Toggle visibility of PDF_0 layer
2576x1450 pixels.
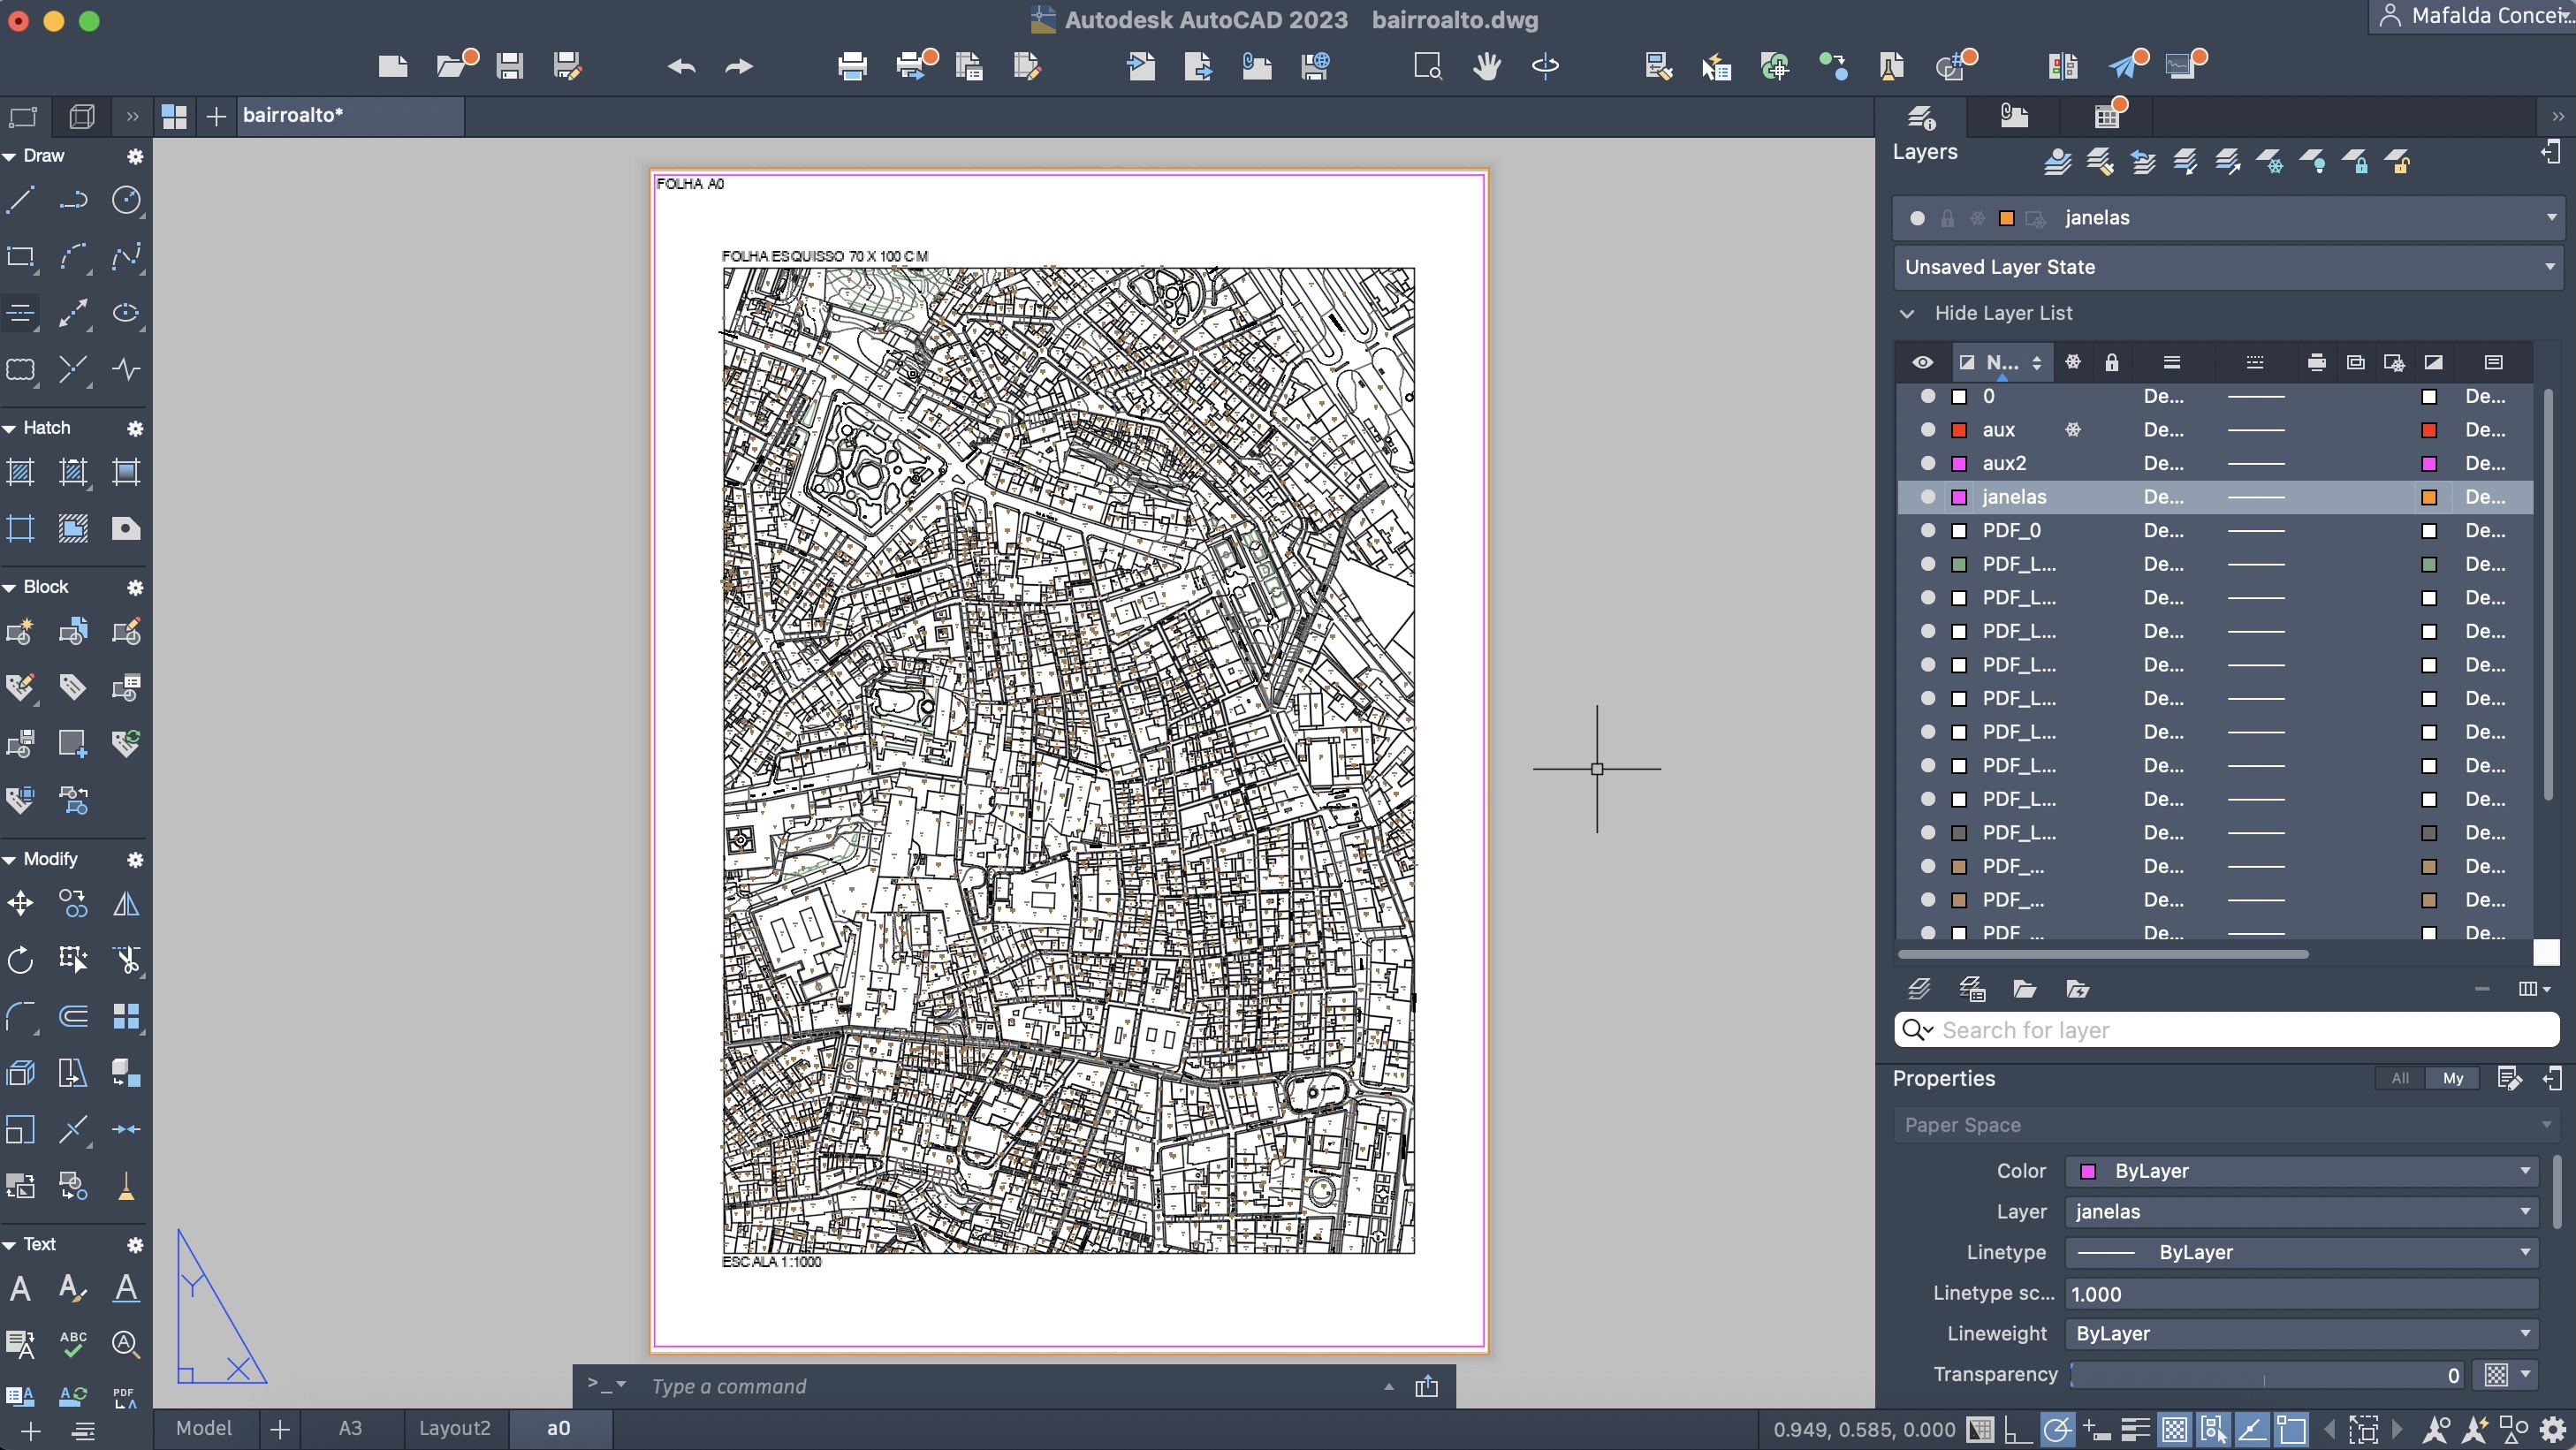(x=1927, y=530)
